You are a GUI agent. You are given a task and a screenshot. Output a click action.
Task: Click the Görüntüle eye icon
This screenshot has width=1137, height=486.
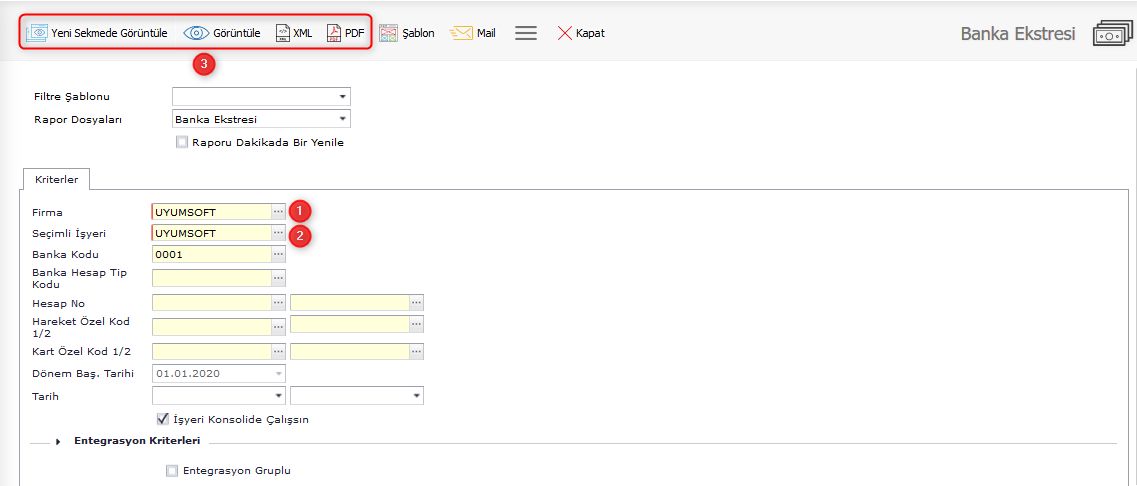tap(197, 33)
